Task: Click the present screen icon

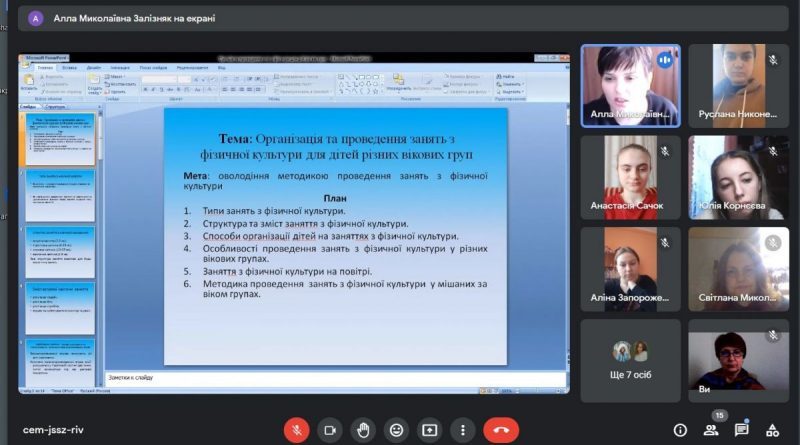Action: pyautogui.click(x=430, y=430)
